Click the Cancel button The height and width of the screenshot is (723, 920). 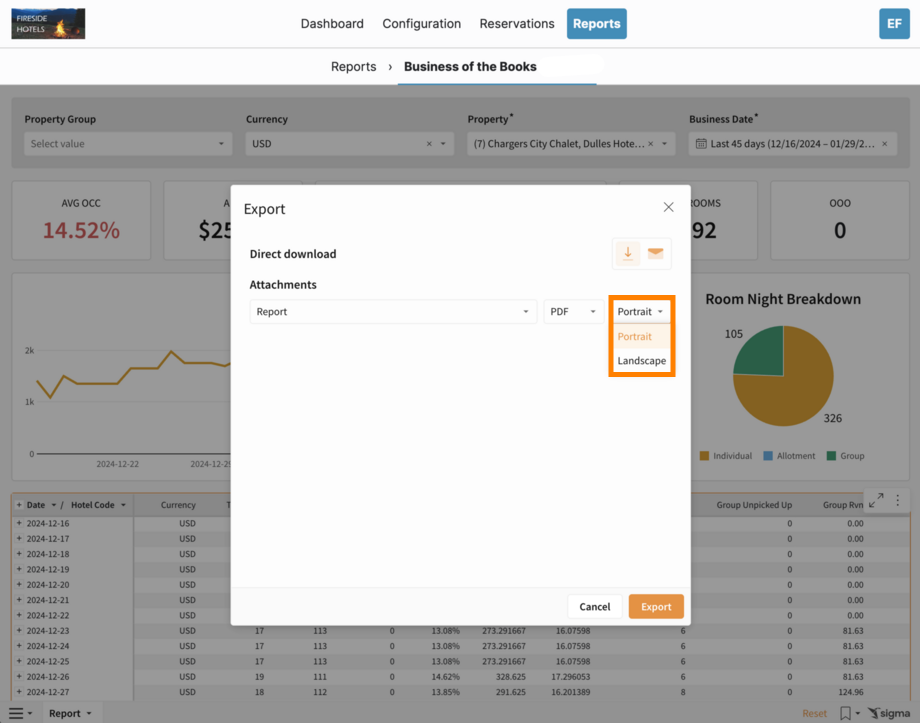[595, 606]
